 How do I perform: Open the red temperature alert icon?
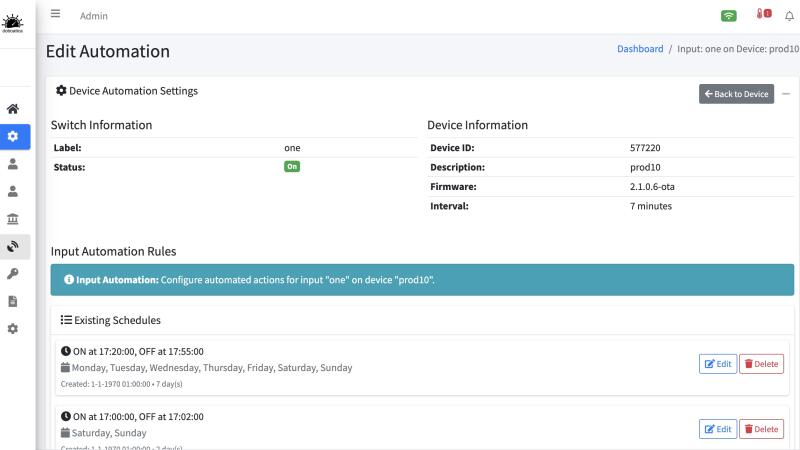(763, 15)
